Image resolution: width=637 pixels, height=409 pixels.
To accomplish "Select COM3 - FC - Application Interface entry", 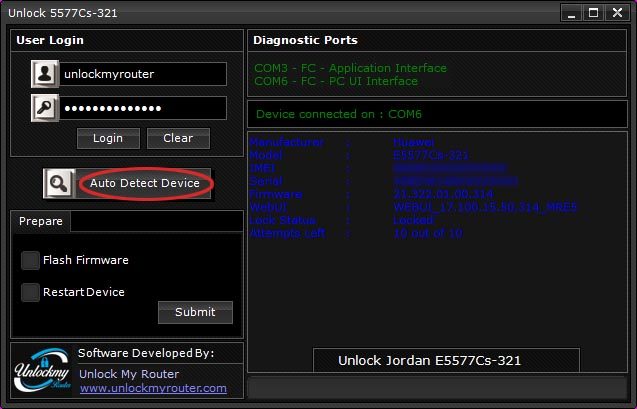I will point(350,68).
